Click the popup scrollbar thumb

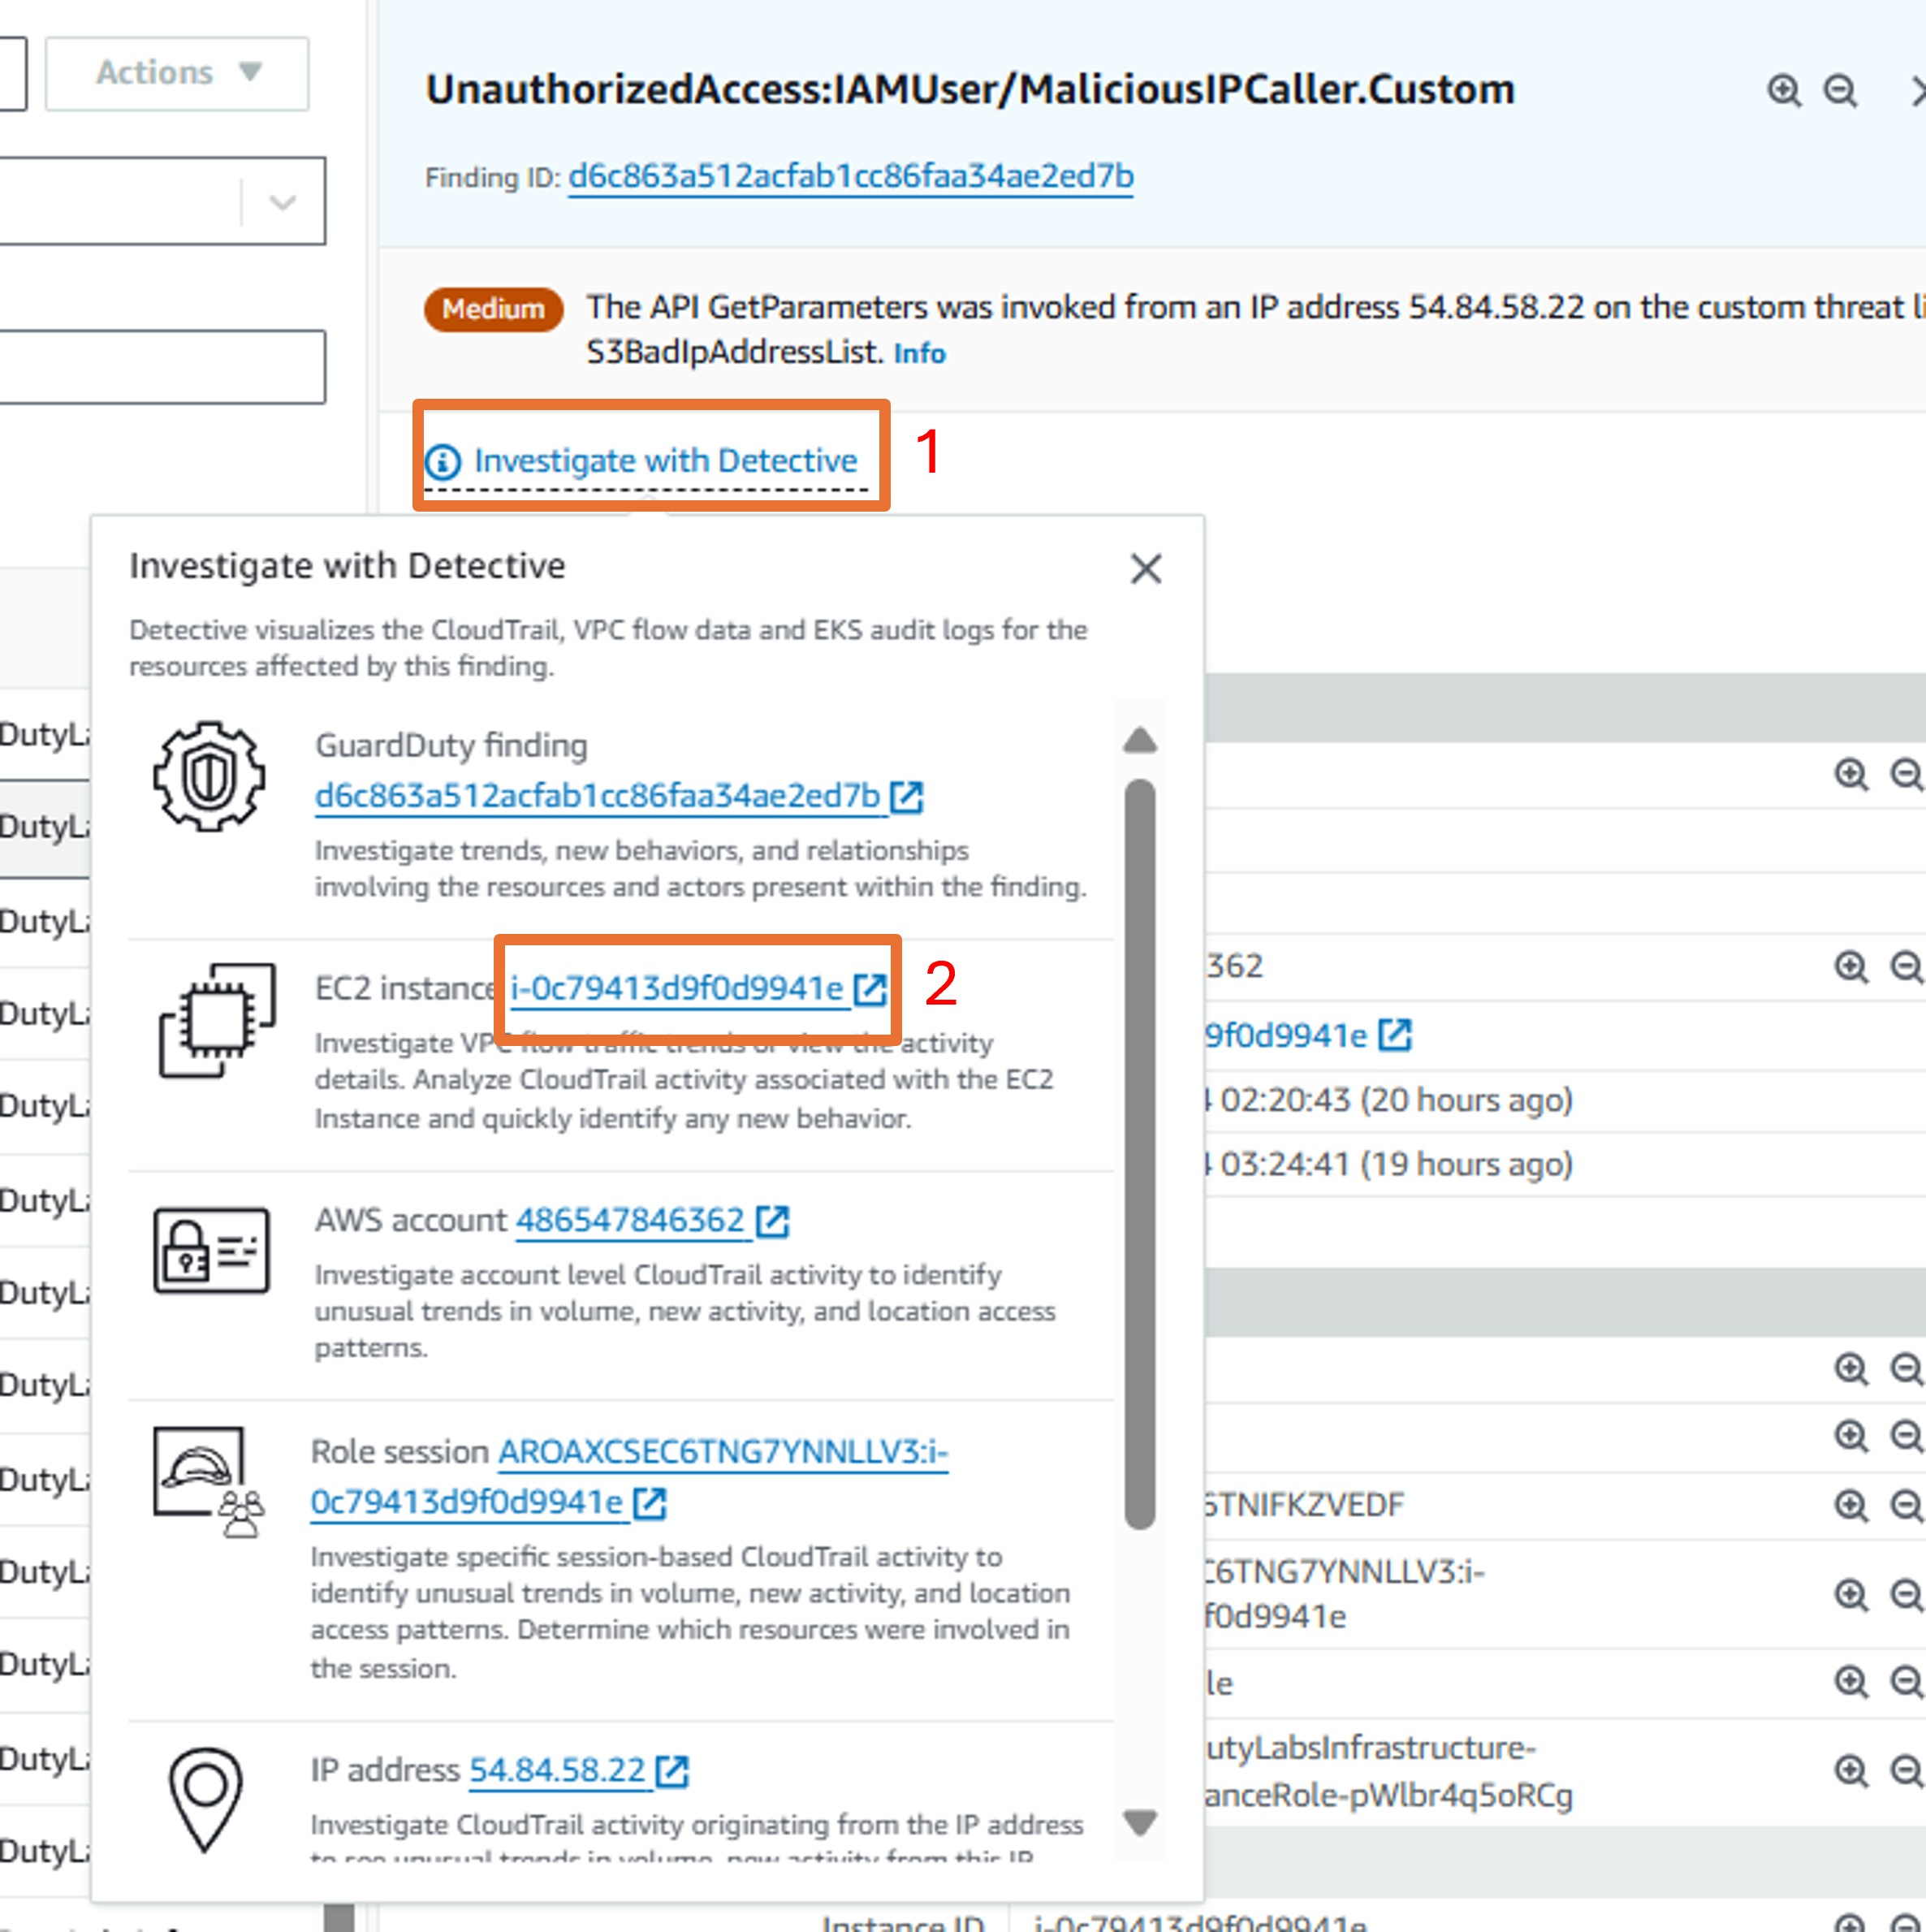[1139, 1155]
